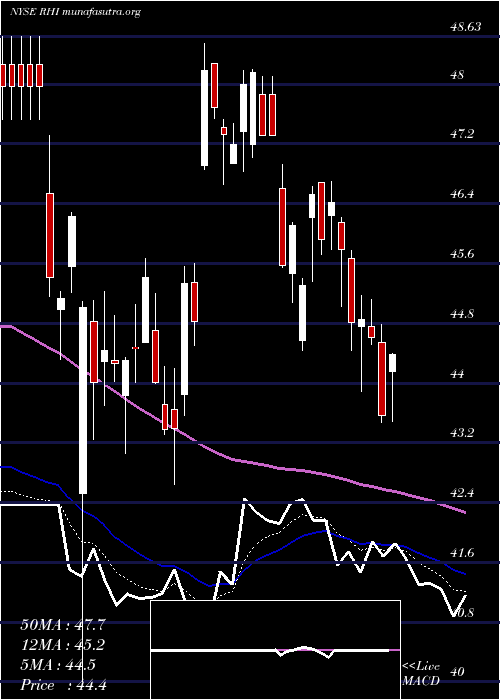Select the 40 price axis label
The width and height of the screenshot is (500, 700).
click(457, 672)
